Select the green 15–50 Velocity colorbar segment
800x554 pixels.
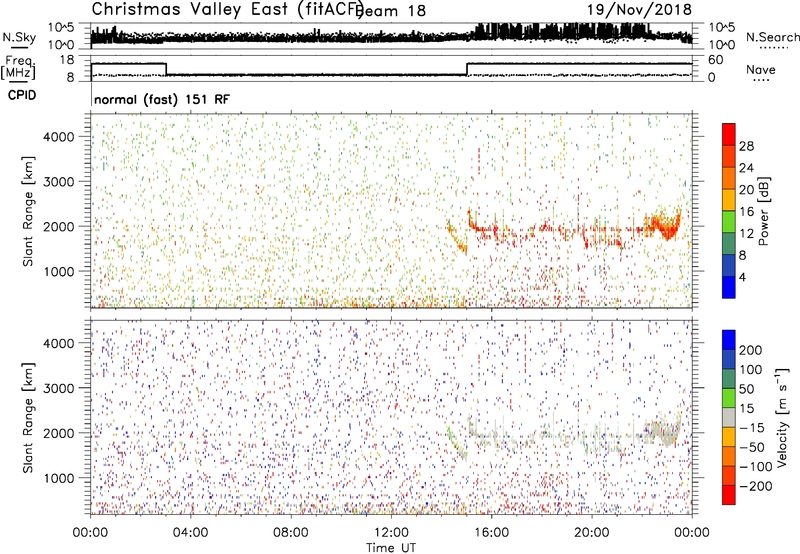click(x=729, y=398)
